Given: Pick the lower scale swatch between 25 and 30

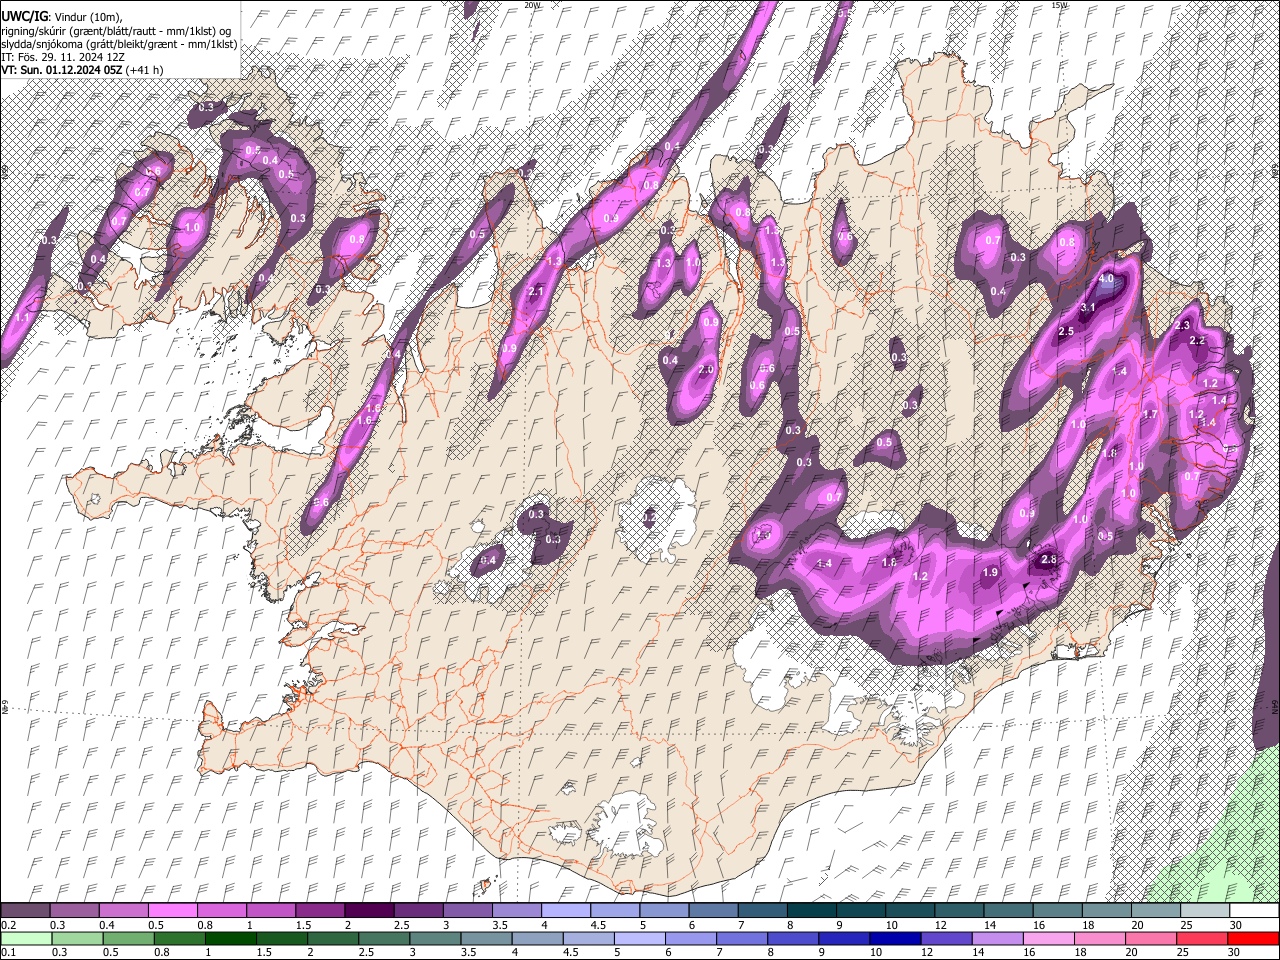Looking at the screenshot, I should 1201,939.
